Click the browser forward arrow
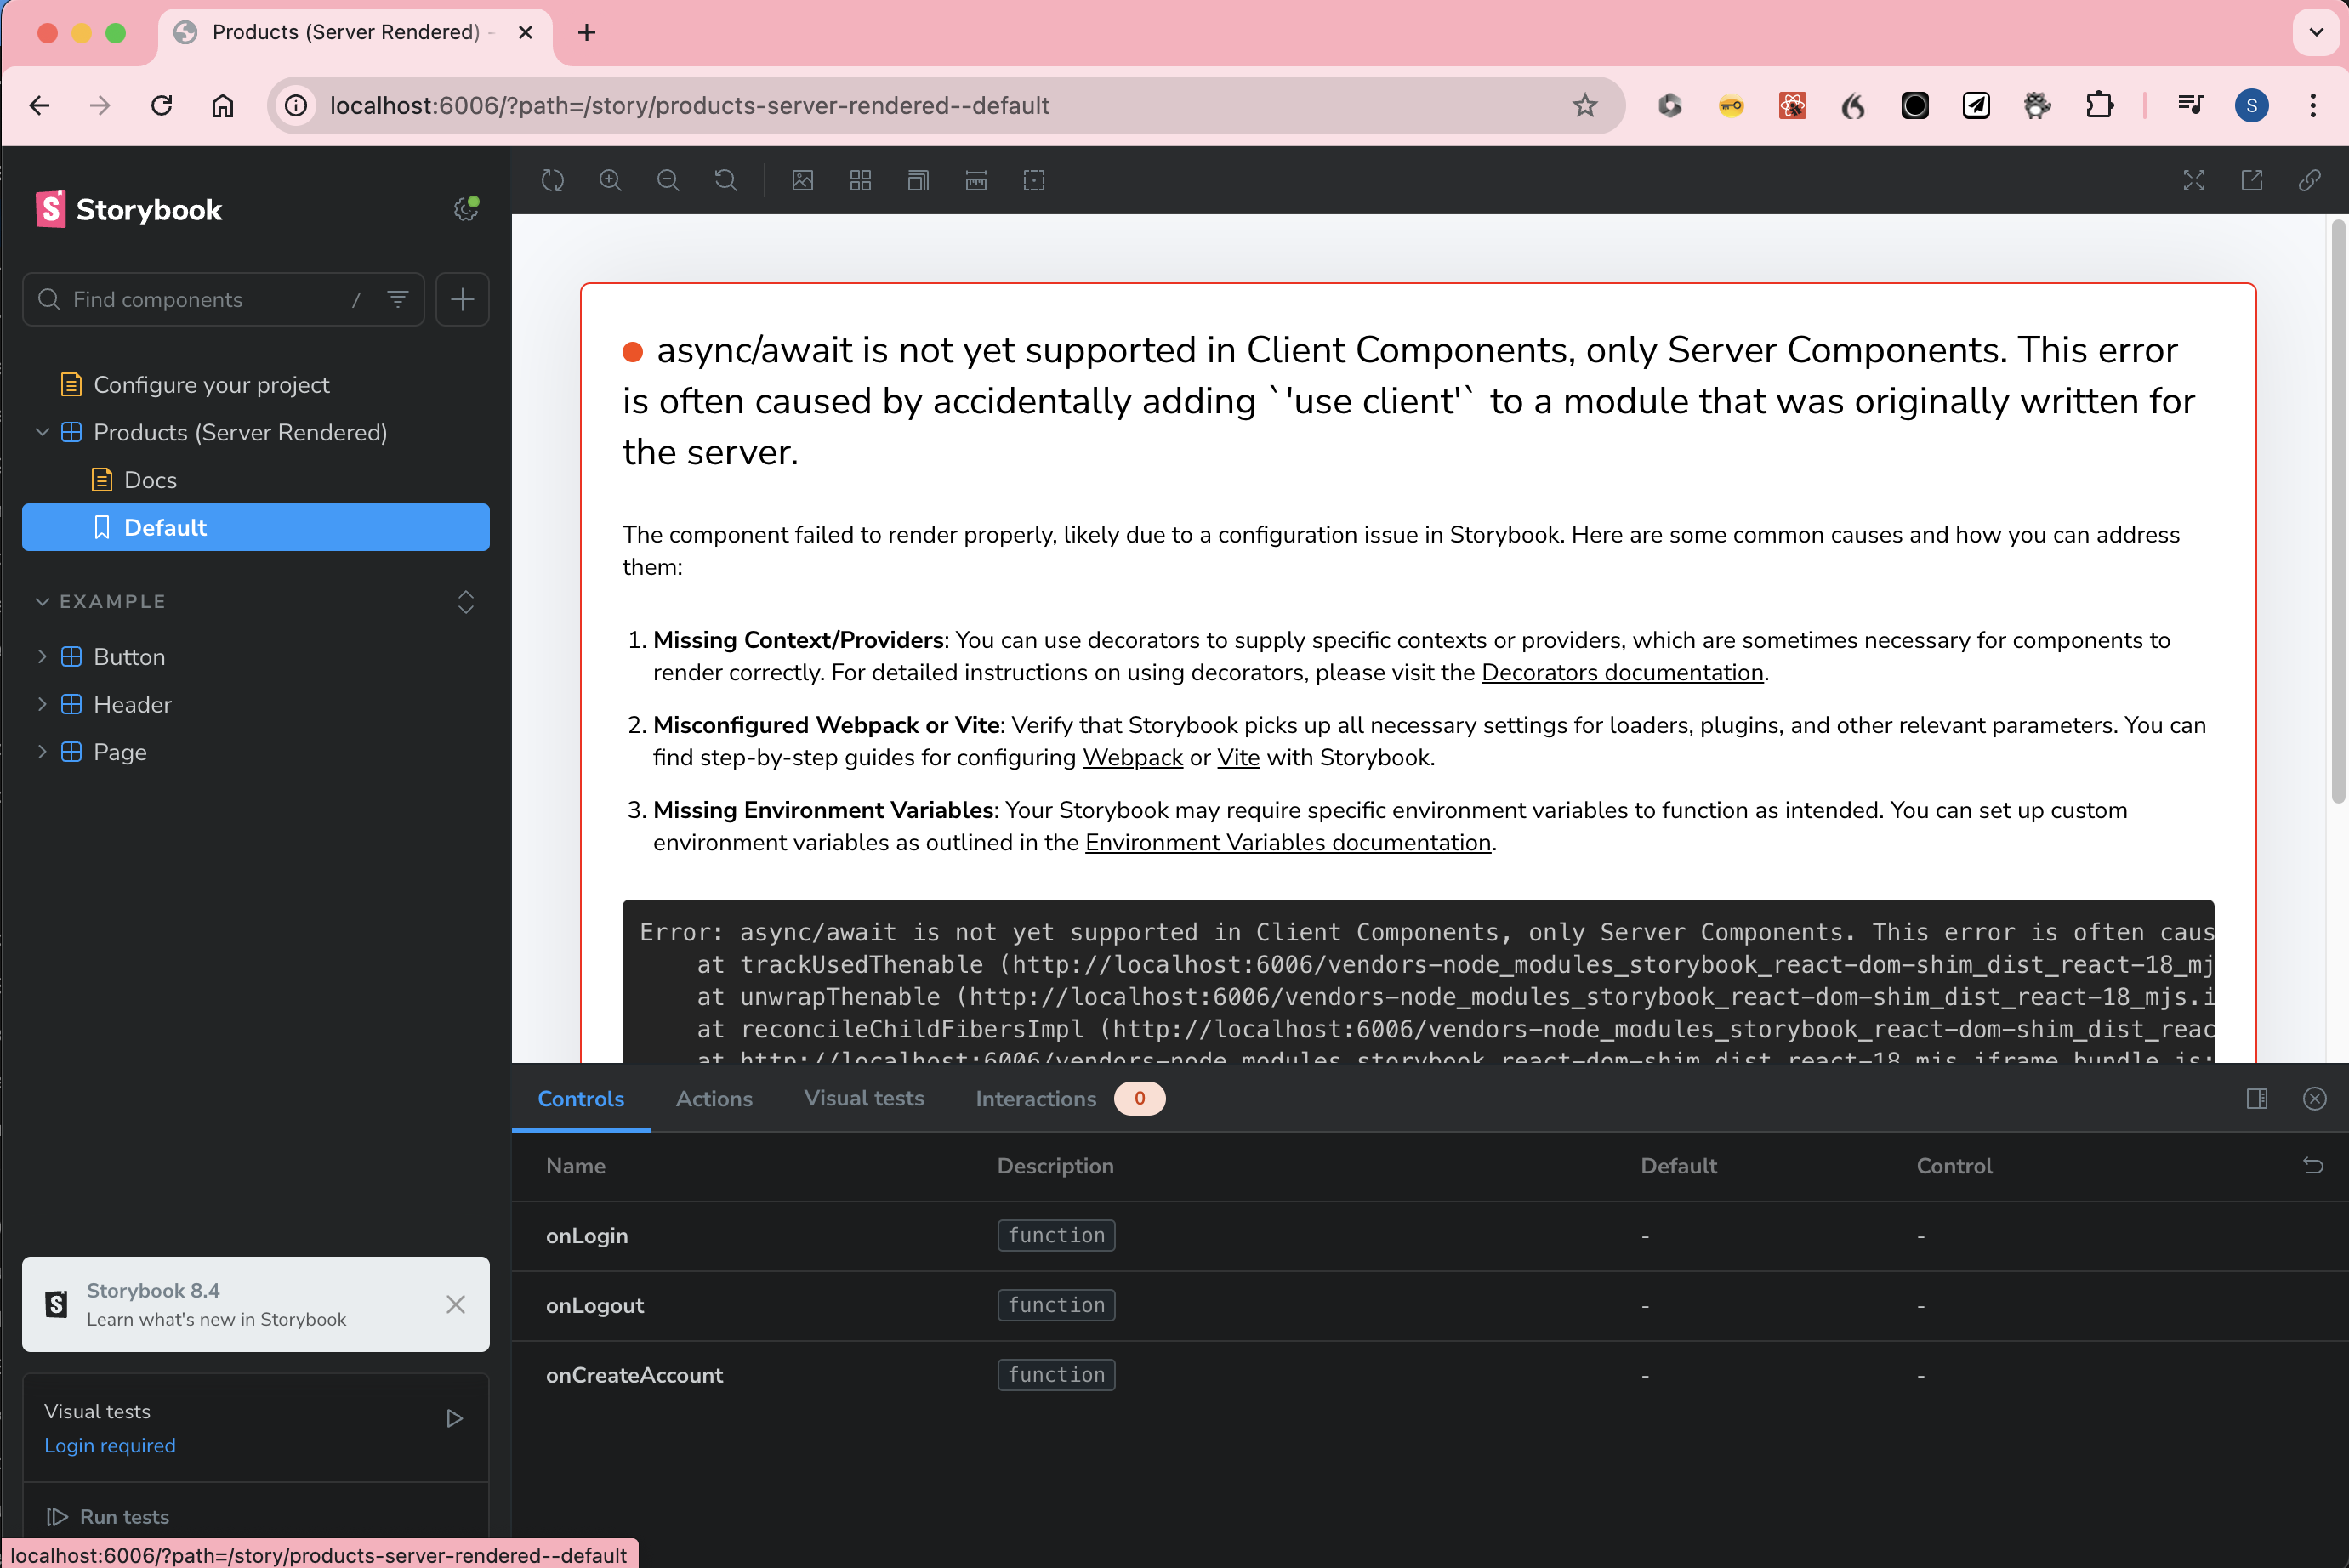The height and width of the screenshot is (1568, 2349). point(100,105)
